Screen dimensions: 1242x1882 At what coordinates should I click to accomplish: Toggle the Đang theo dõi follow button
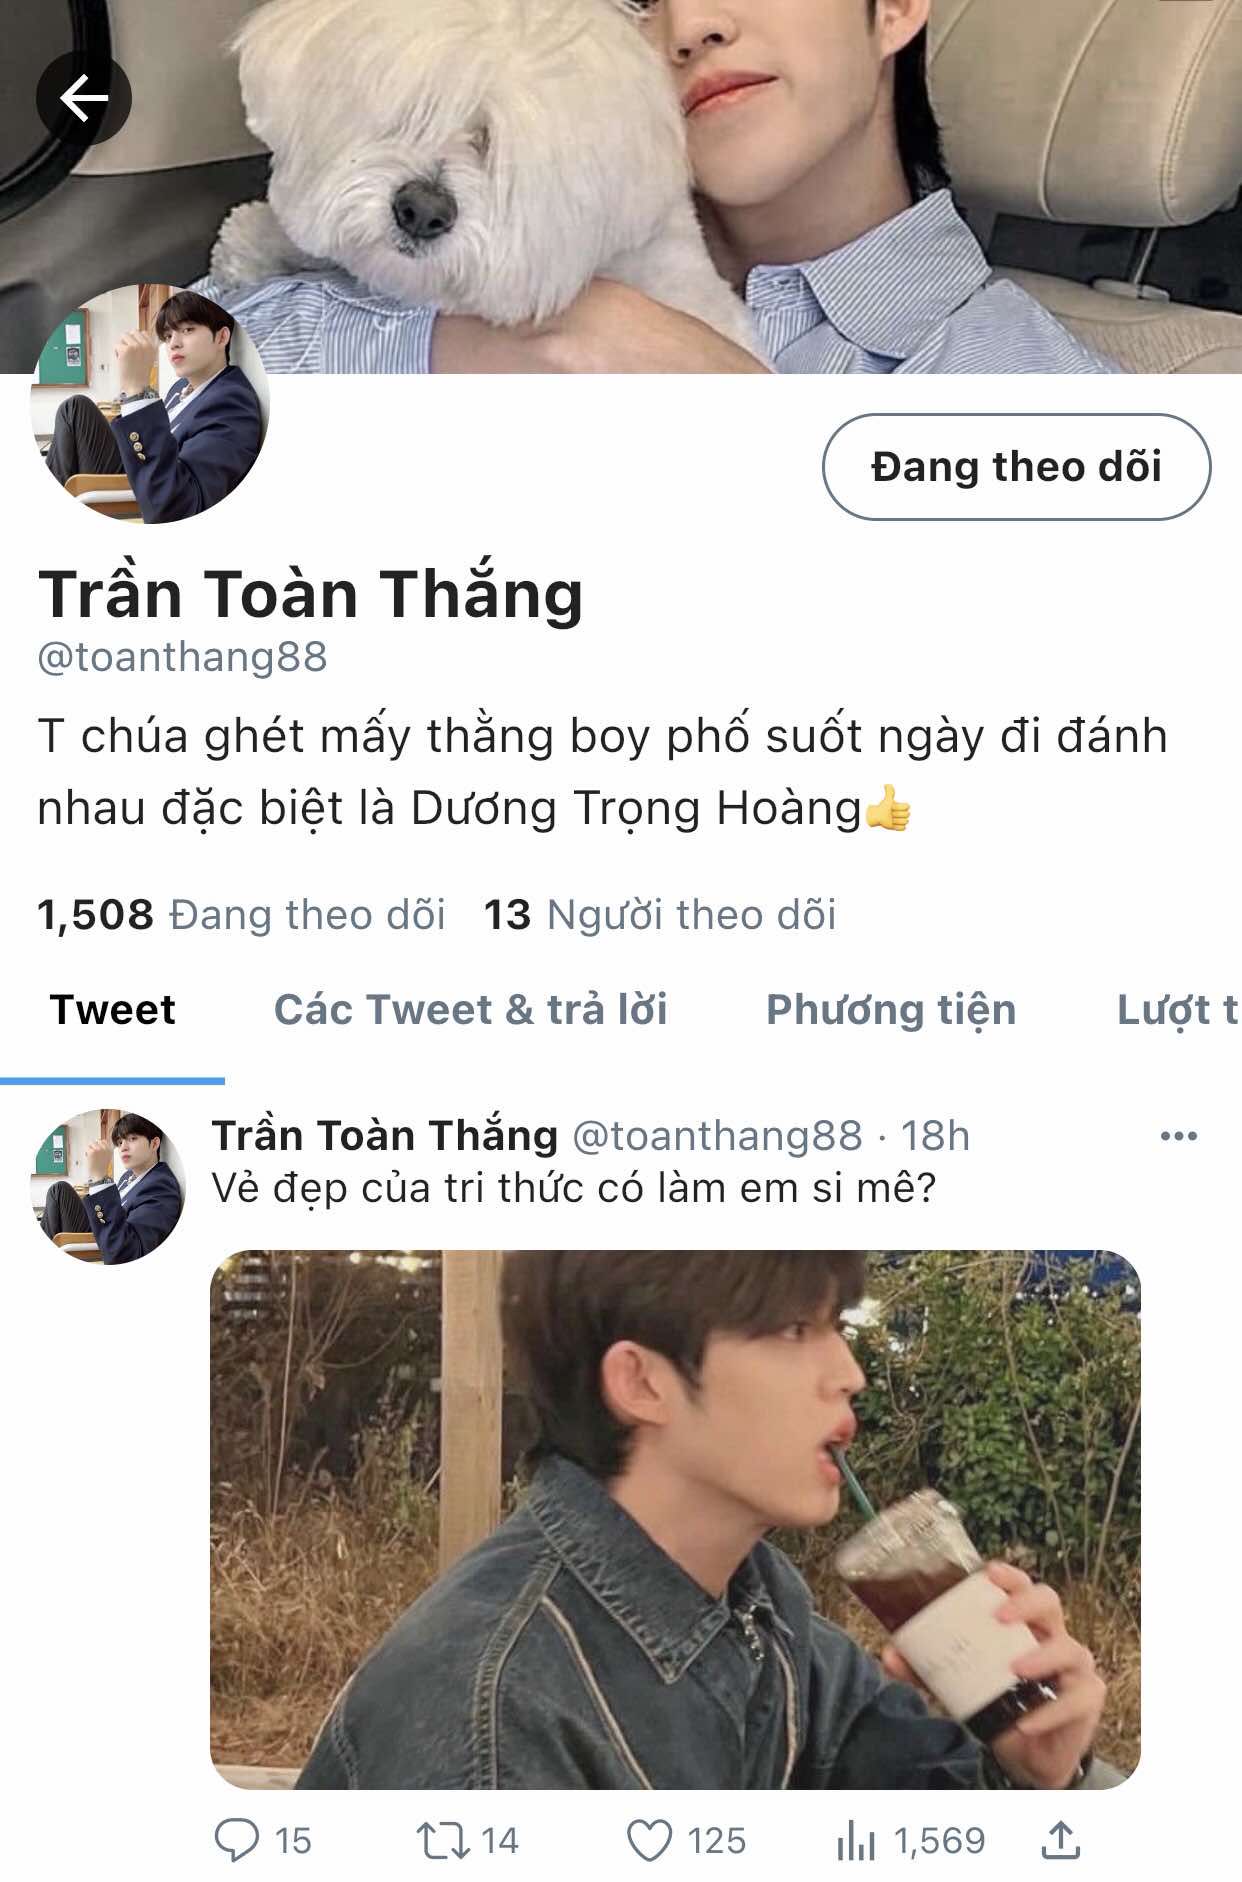(x=1016, y=467)
